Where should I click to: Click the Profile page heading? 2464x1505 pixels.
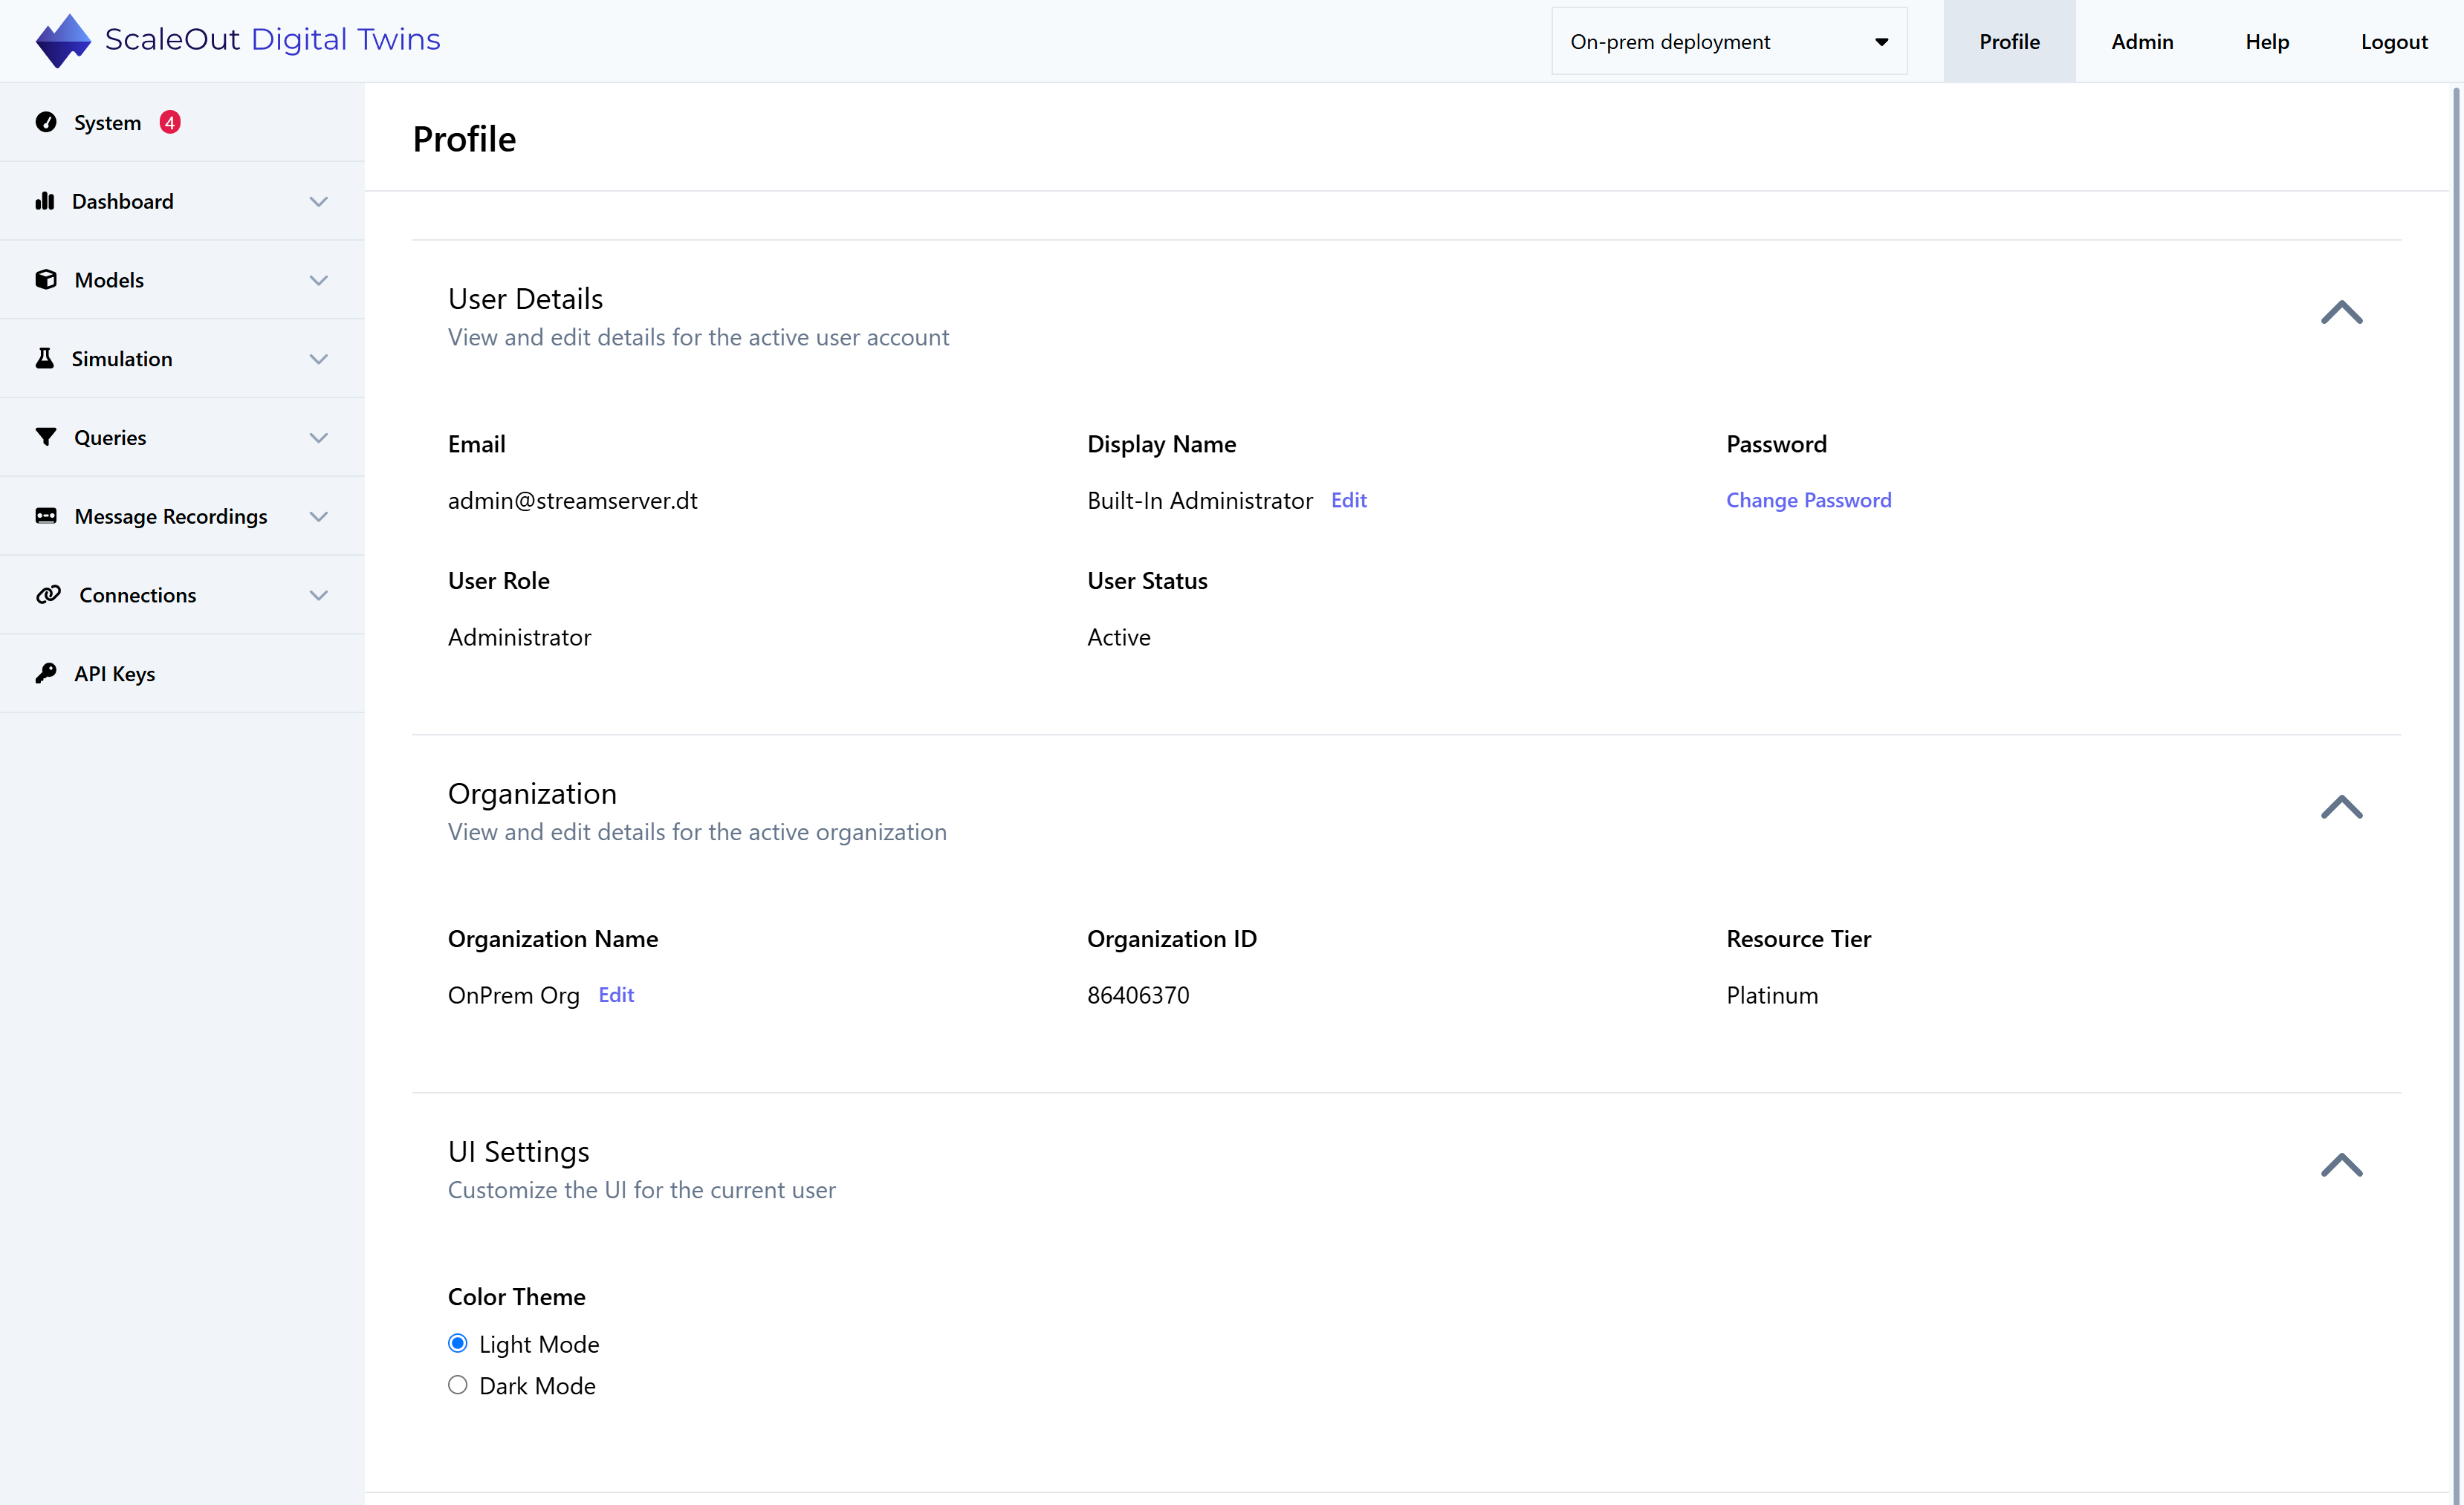coord(464,139)
